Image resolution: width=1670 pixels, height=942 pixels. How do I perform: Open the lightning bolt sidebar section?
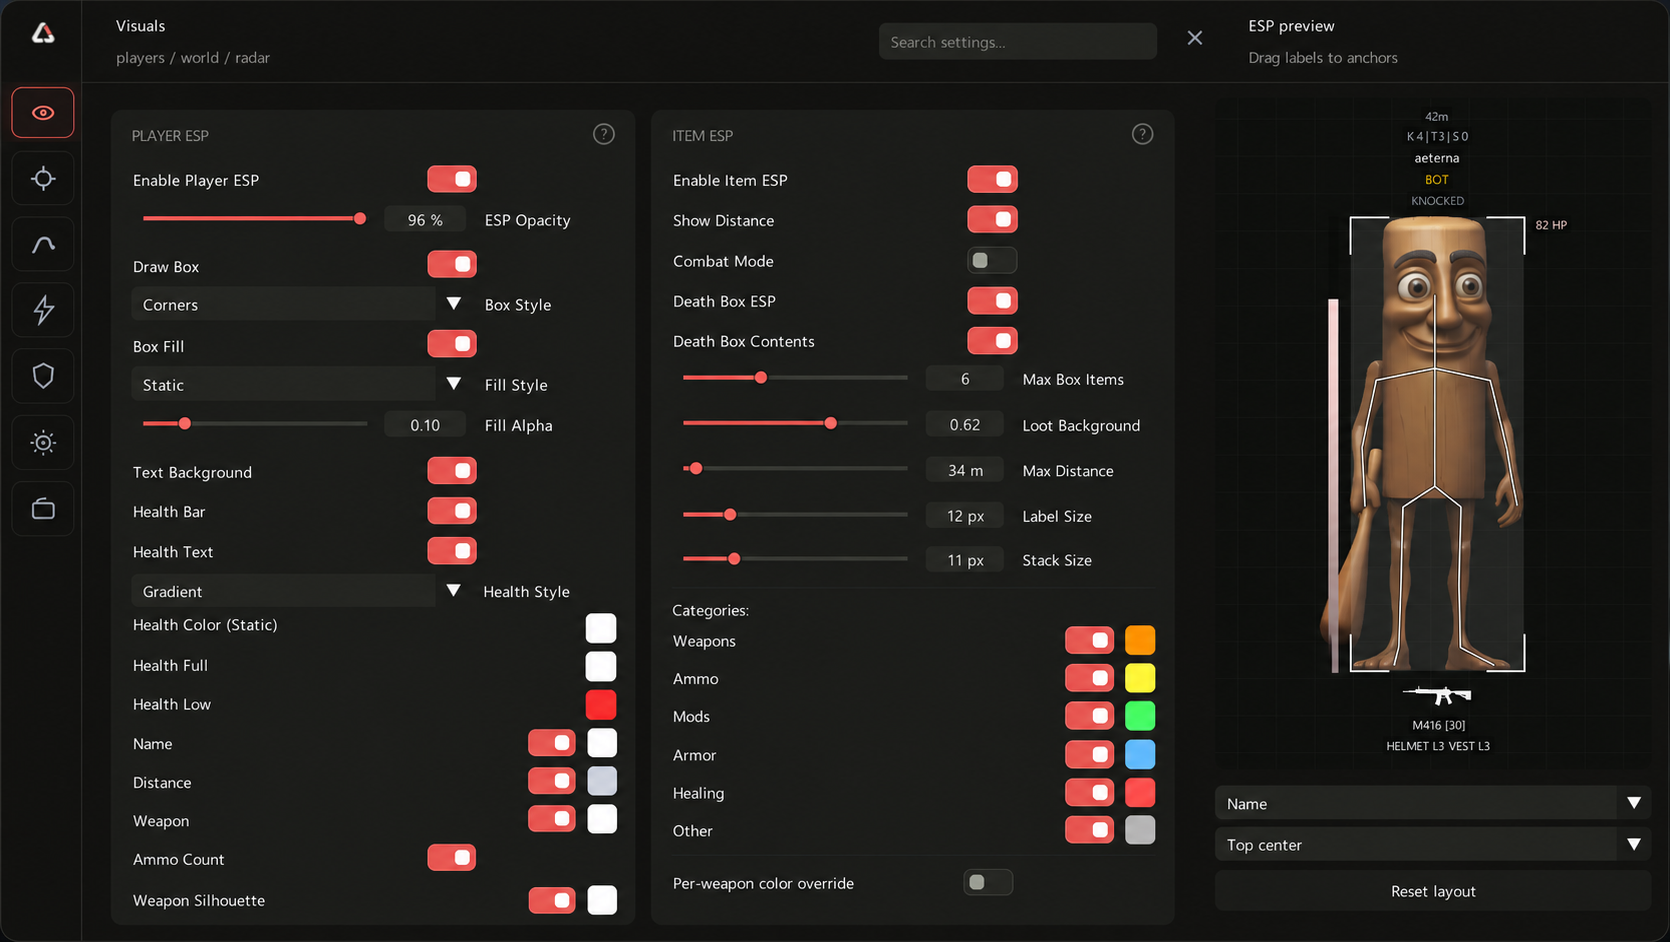click(x=43, y=310)
